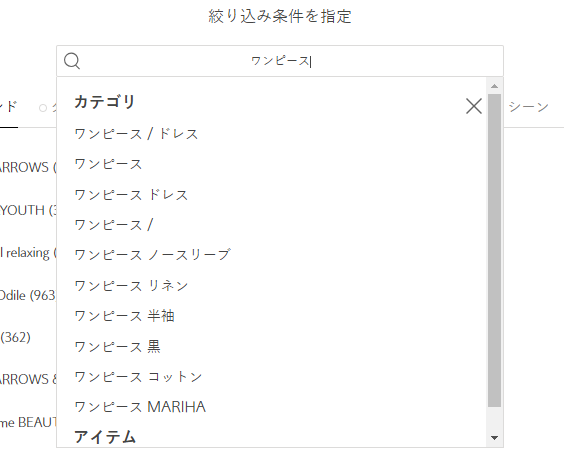Open the Odile (963) brand link
This screenshot has height=458, width=564.
coord(27,295)
